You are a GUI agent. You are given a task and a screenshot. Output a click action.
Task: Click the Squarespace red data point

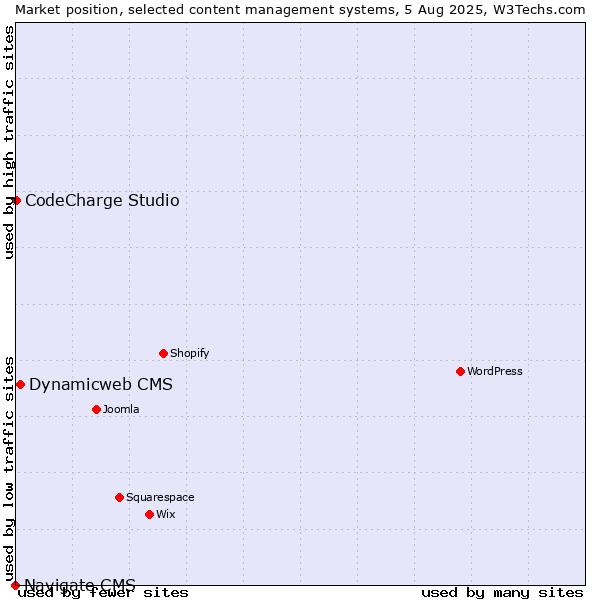click(119, 497)
